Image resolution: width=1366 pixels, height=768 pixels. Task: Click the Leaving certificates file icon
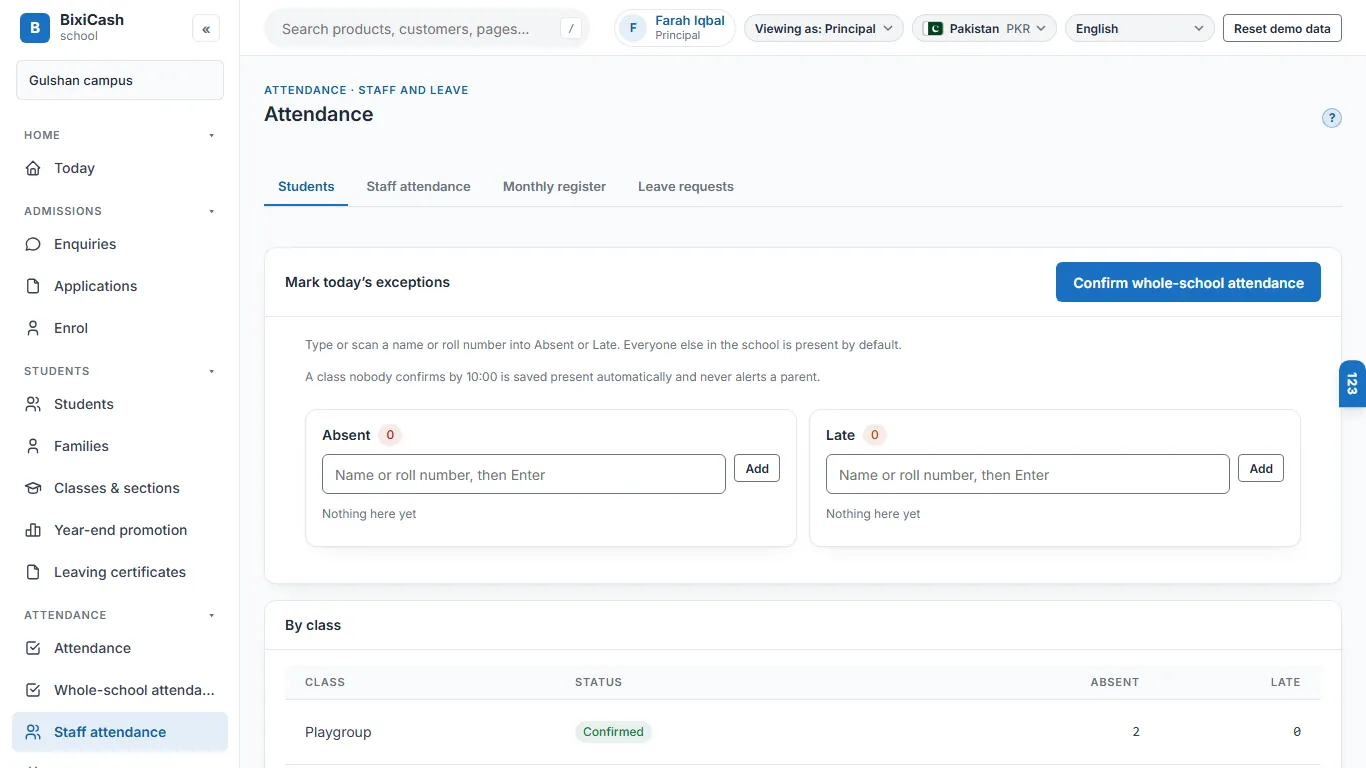point(33,572)
